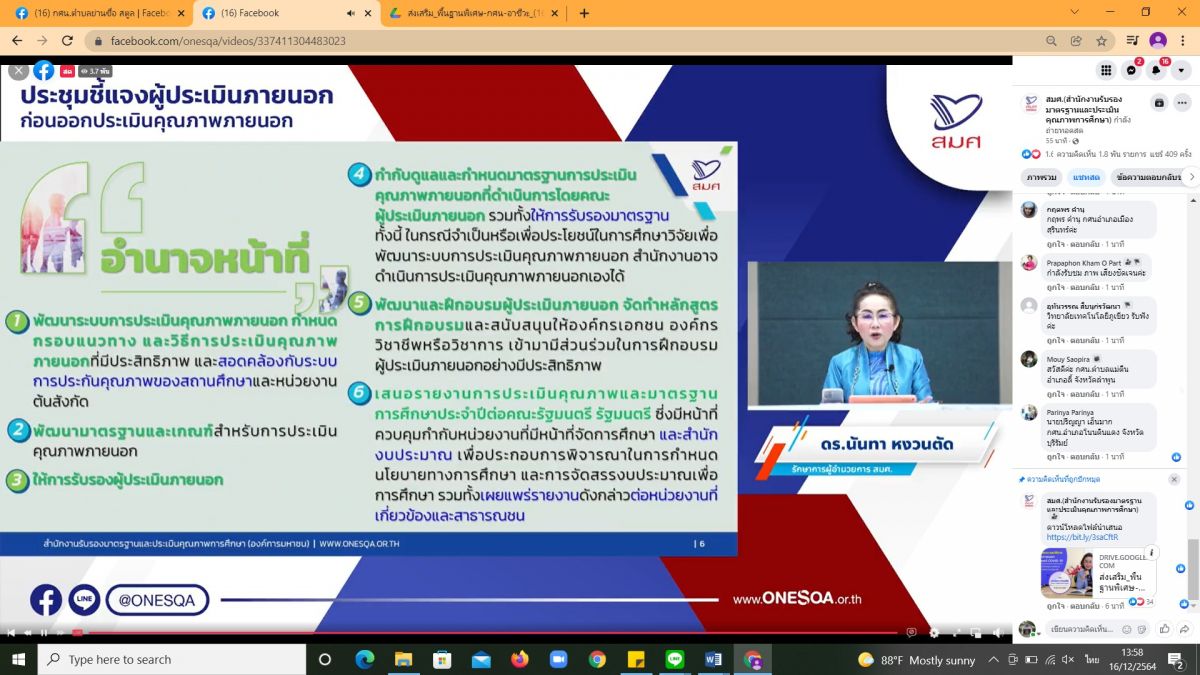
Task: Open emoji picker in comment box
Action: (x=1127, y=629)
